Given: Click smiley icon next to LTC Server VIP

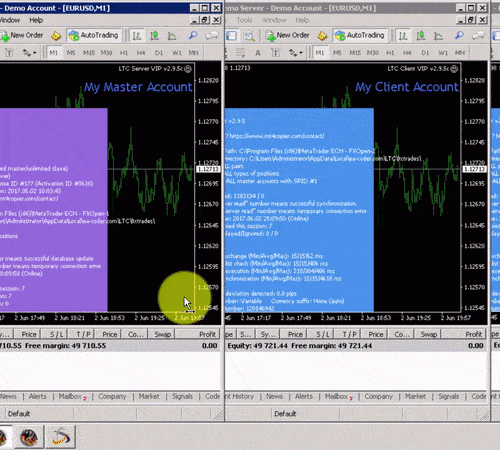Looking at the screenshot, I should (188, 69).
